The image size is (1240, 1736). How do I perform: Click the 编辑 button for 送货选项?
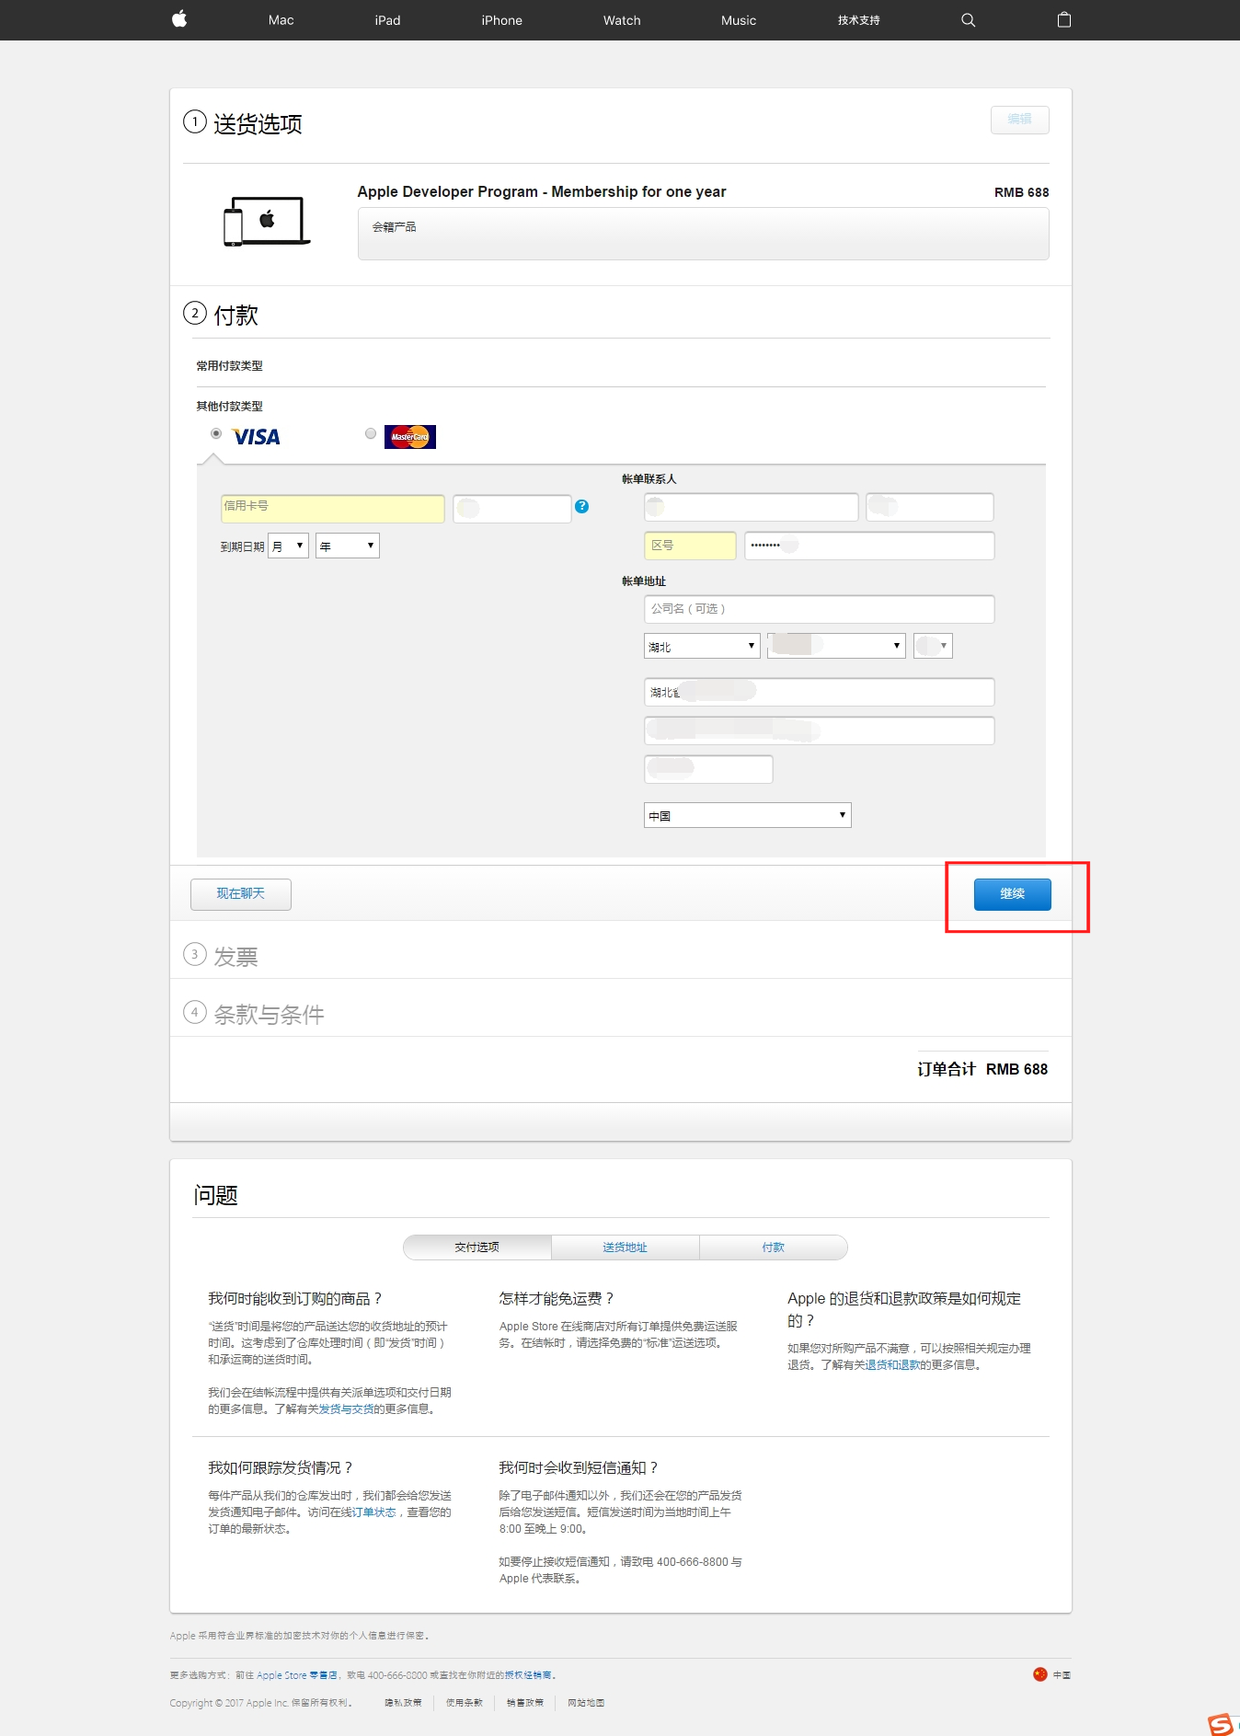pos(1020,120)
